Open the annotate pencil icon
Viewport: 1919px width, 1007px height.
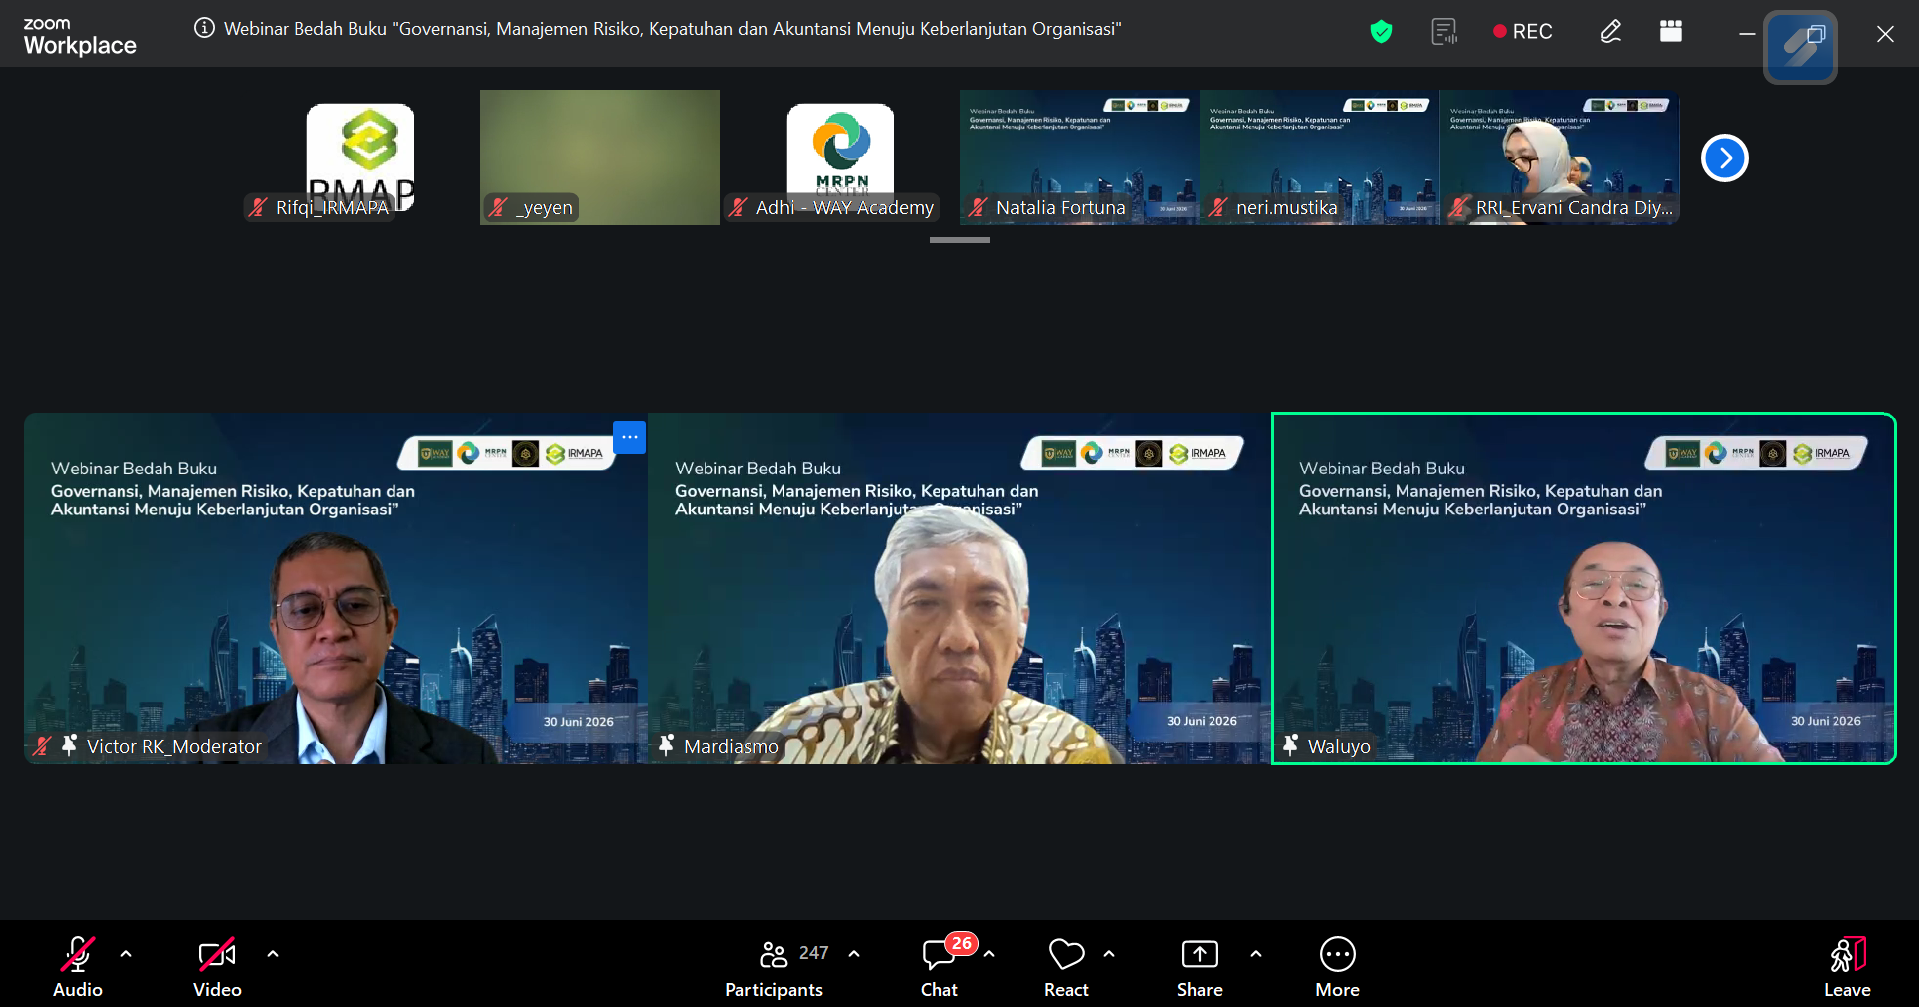pyautogui.click(x=1610, y=32)
